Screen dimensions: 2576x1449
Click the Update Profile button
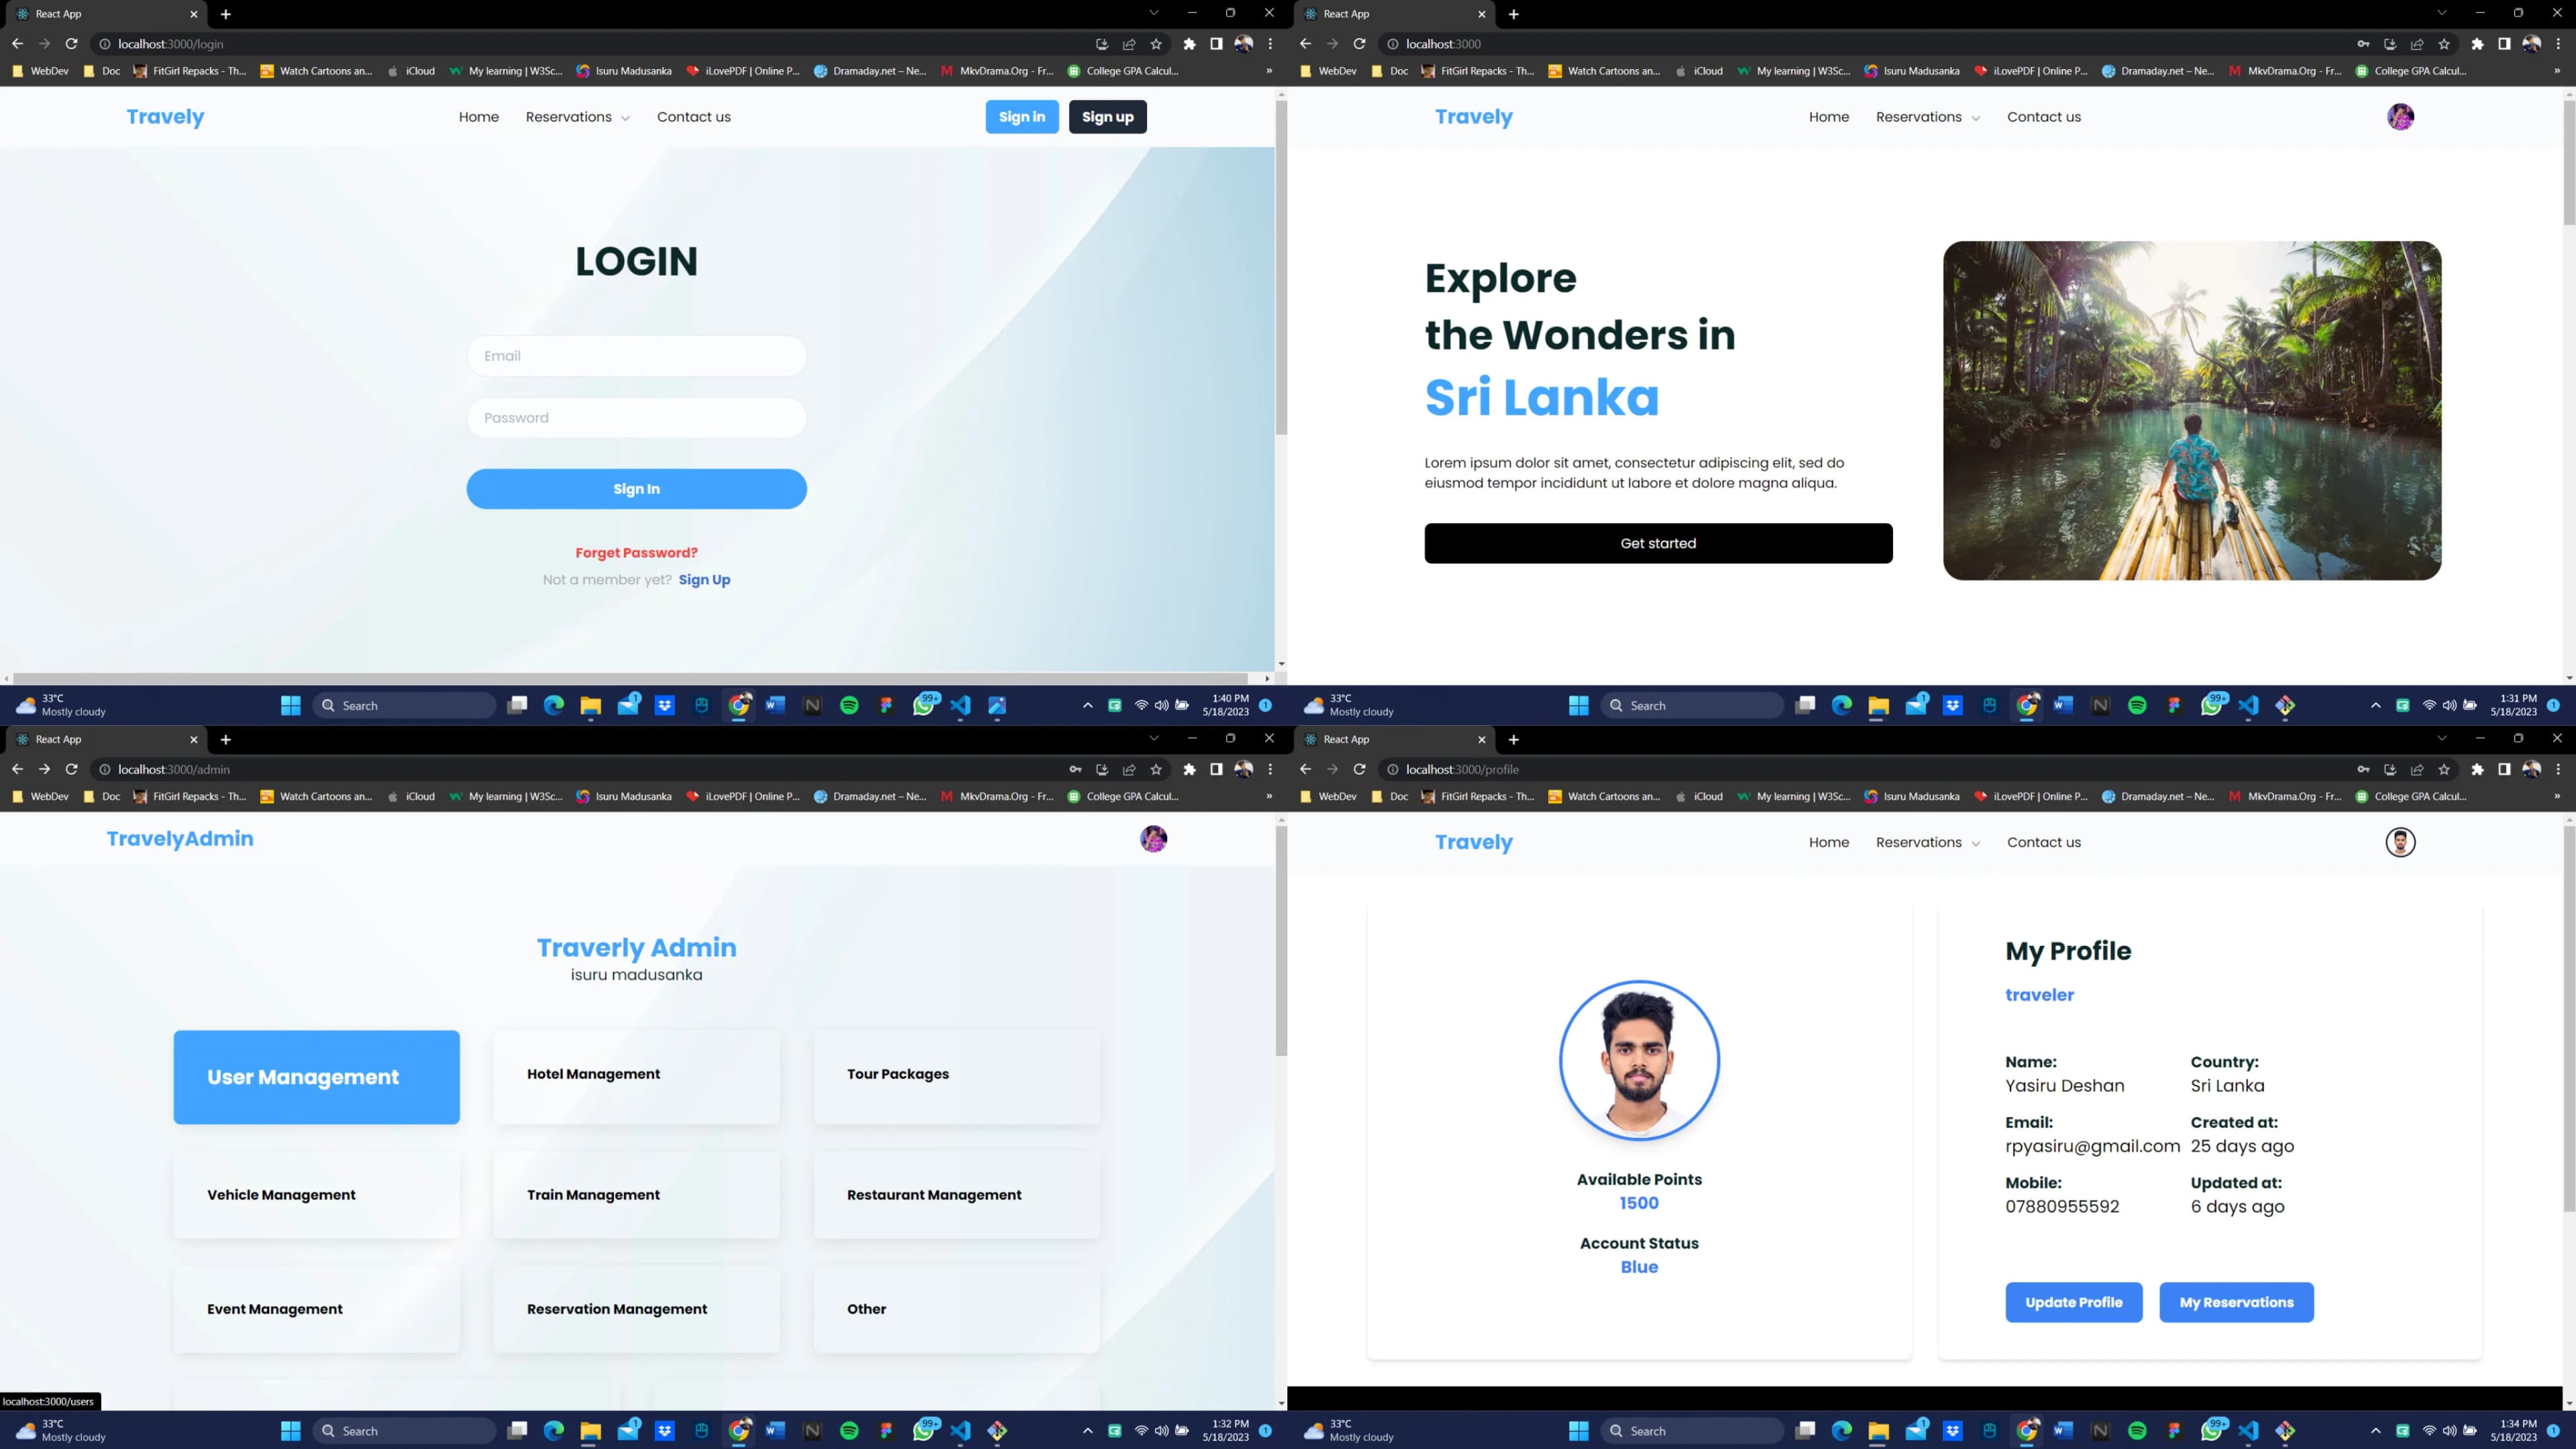2073,1302
